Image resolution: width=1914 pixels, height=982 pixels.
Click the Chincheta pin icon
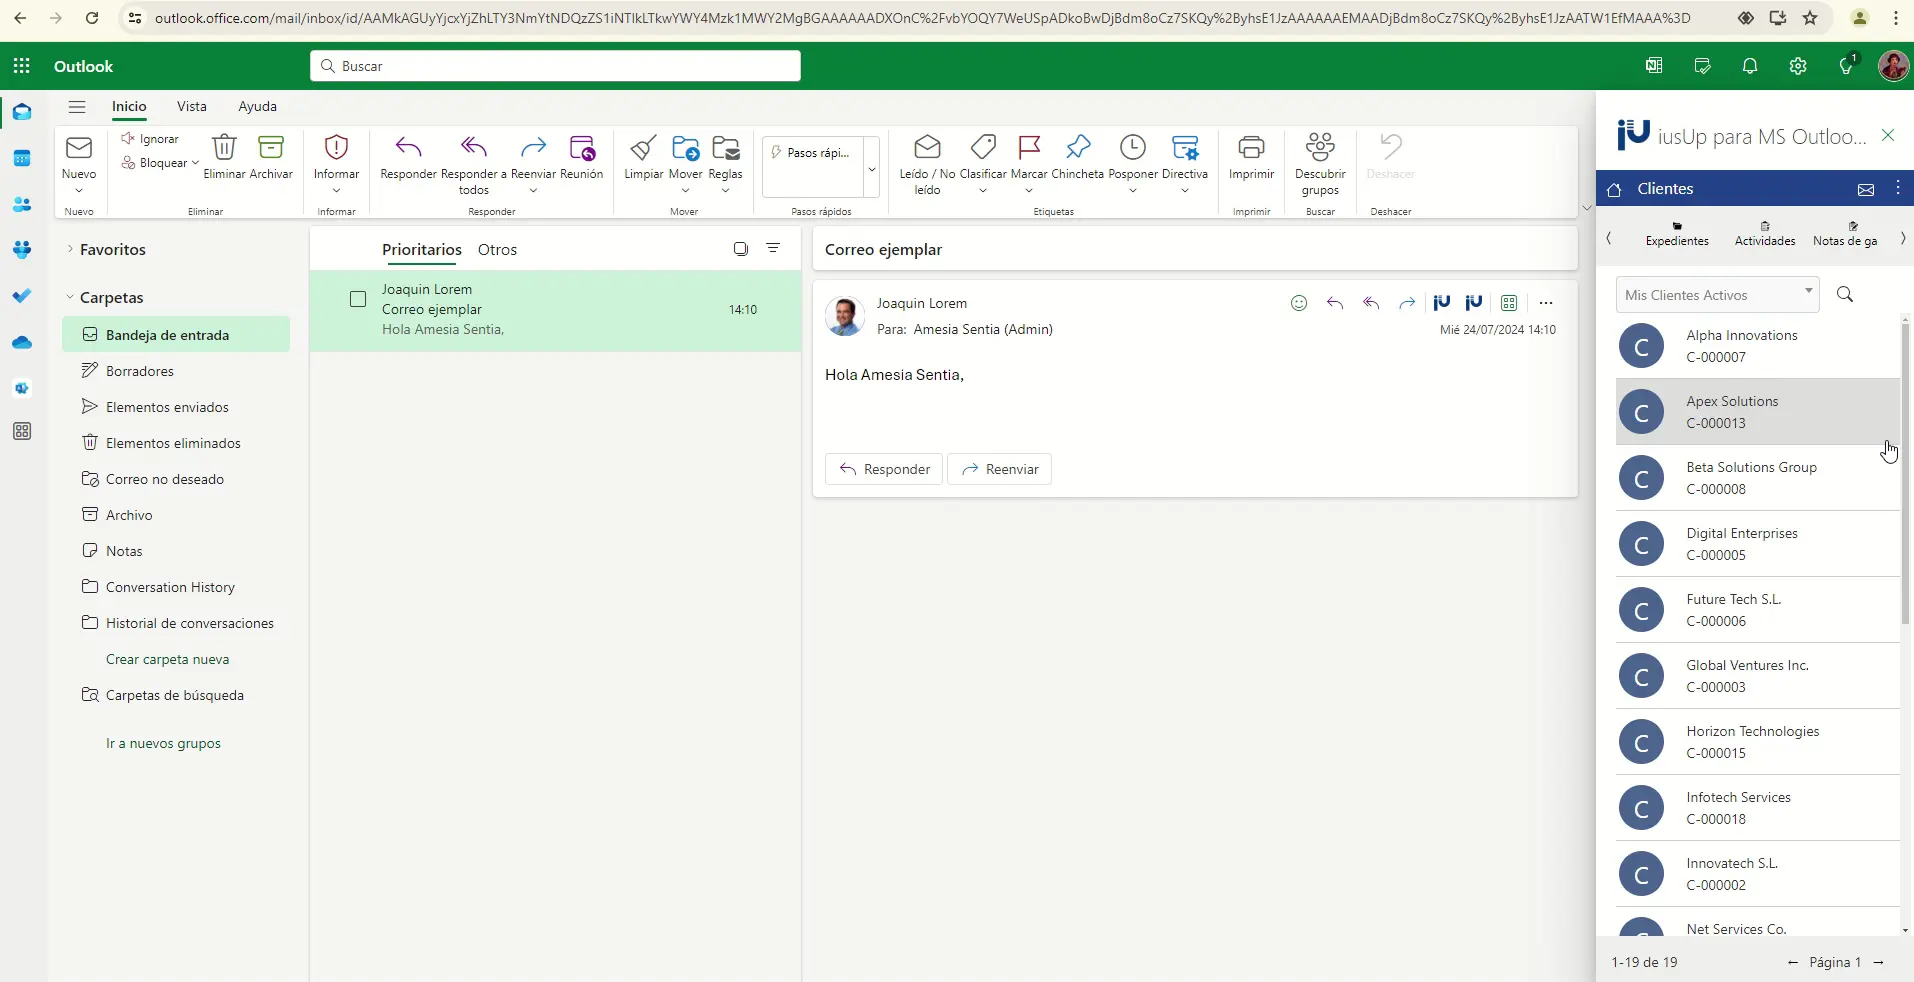click(1077, 149)
